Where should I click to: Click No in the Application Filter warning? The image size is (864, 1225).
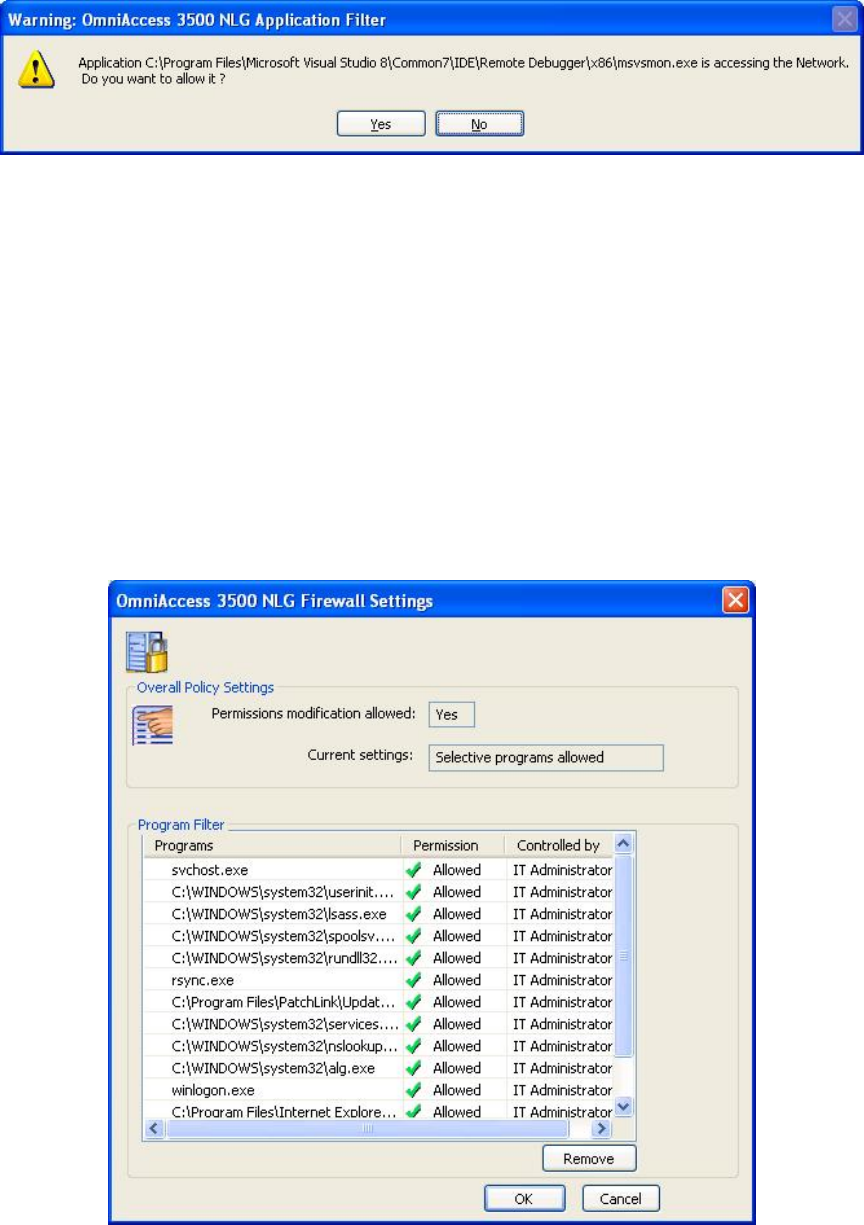click(479, 125)
